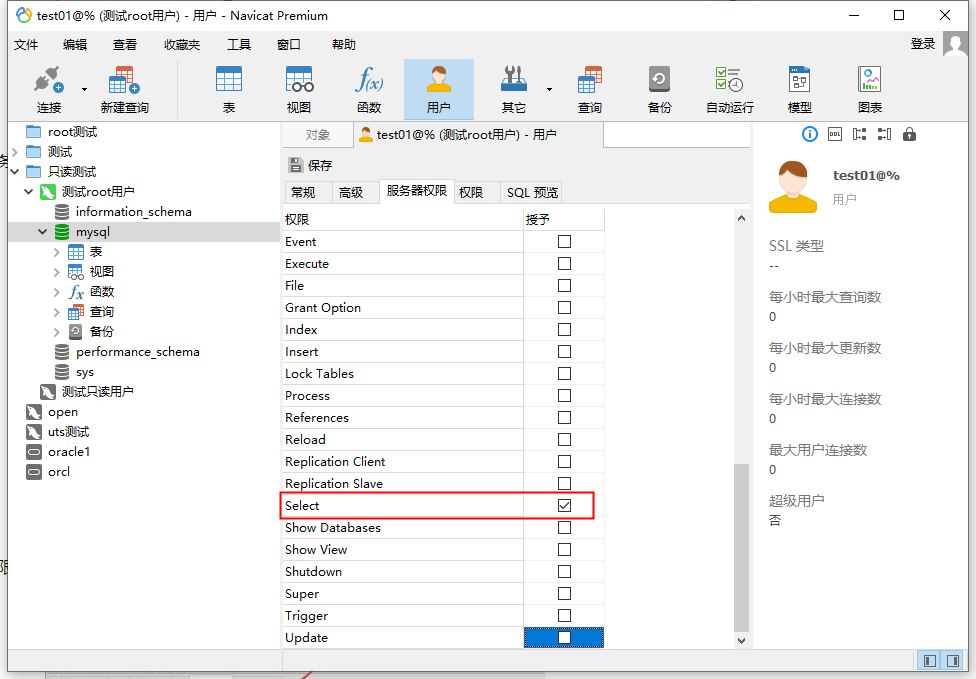Select the View toolbar icon
The image size is (976, 679).
pyautogui.click(x=299, y=80)
